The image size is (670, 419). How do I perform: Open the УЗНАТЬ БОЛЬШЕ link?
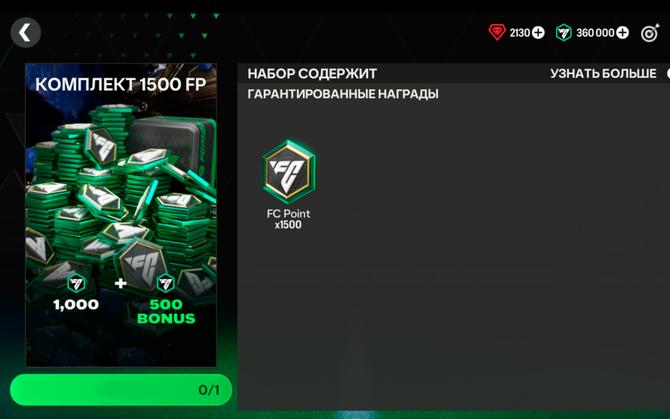click(603, 74)
